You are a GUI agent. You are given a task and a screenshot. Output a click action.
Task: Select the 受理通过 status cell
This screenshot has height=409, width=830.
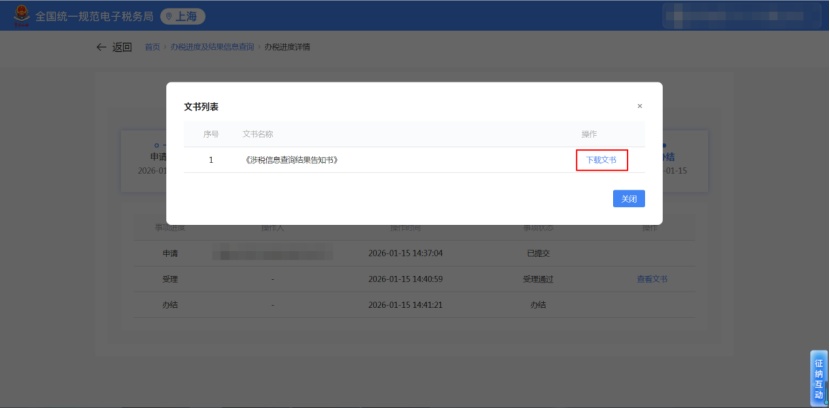[x=538, y=279]
